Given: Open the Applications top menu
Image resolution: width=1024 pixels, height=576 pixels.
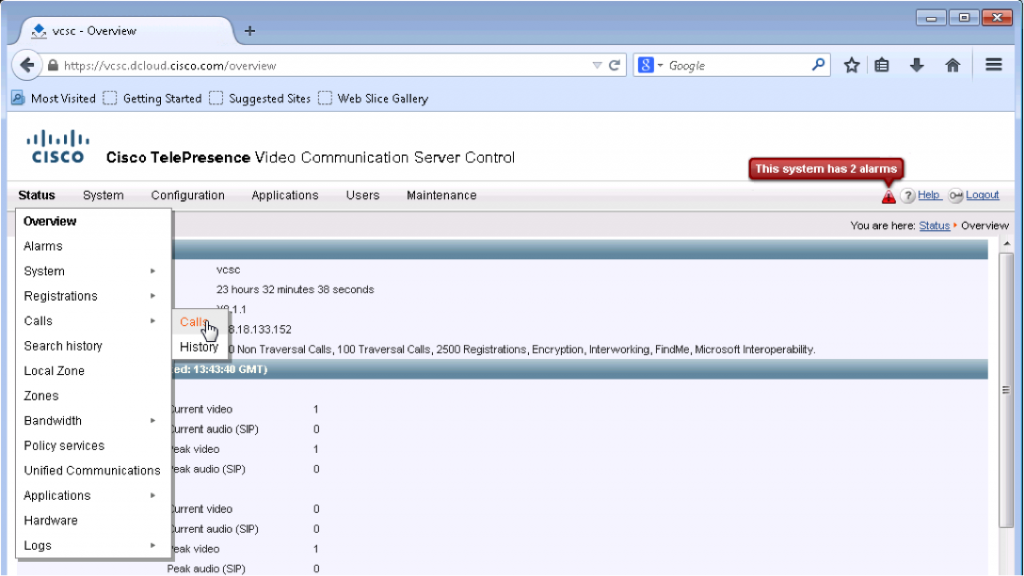Looking at the screenshot, I should 285,195.
